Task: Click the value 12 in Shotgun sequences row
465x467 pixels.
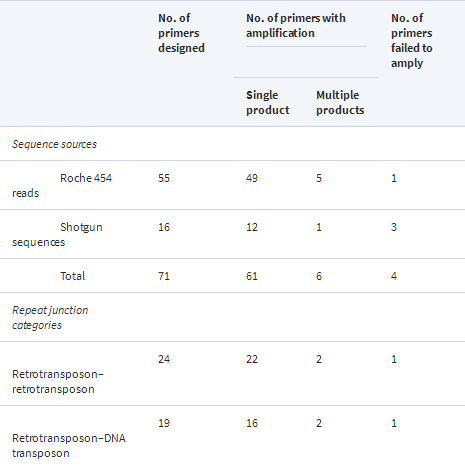Action: click(x=252, y=227)
